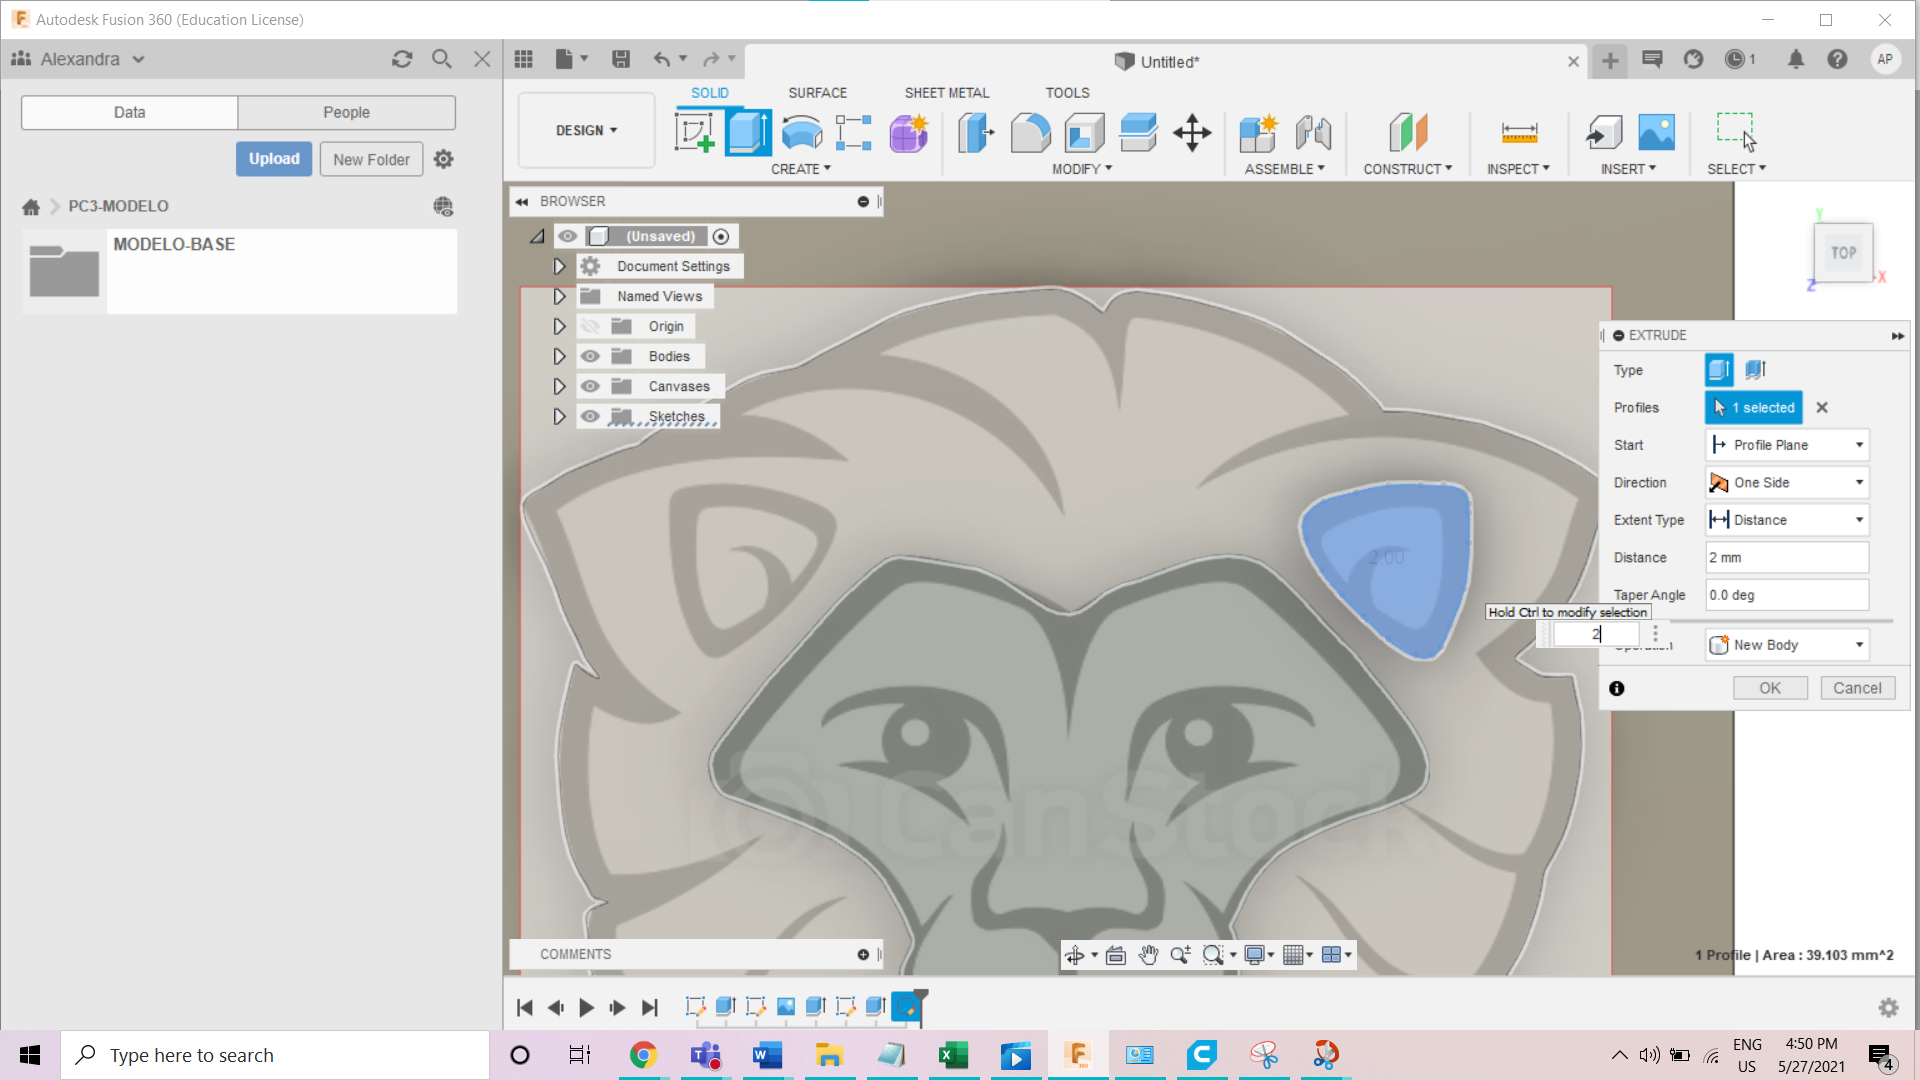Click the Redo arrow
The image size is (1920, 1080).
(x=711, y=59)
